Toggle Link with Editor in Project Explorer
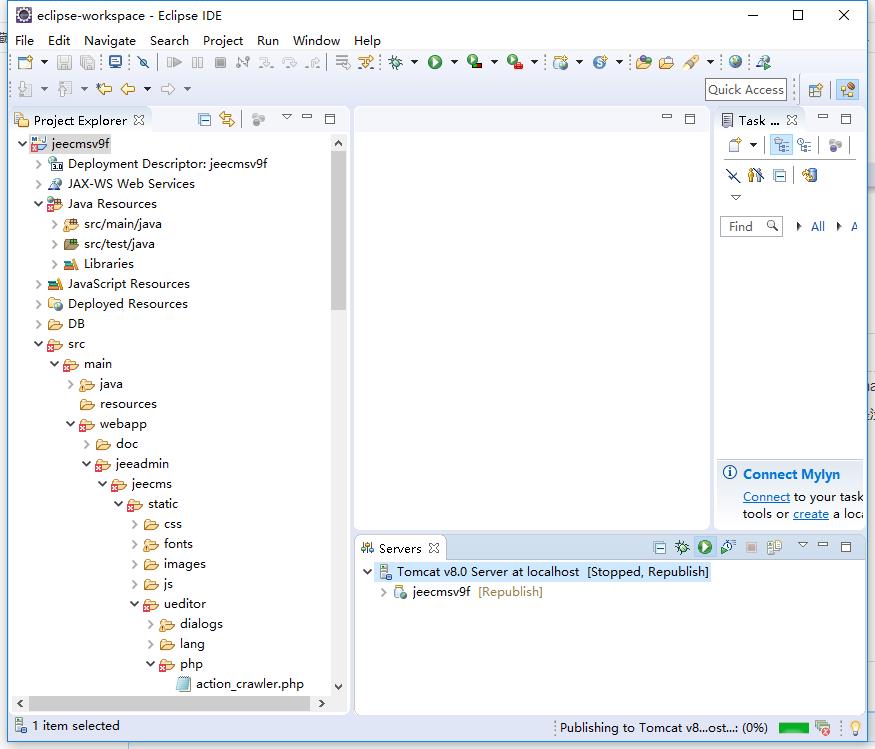This screenshot has width=875, height=749. (x=227, y=119)
